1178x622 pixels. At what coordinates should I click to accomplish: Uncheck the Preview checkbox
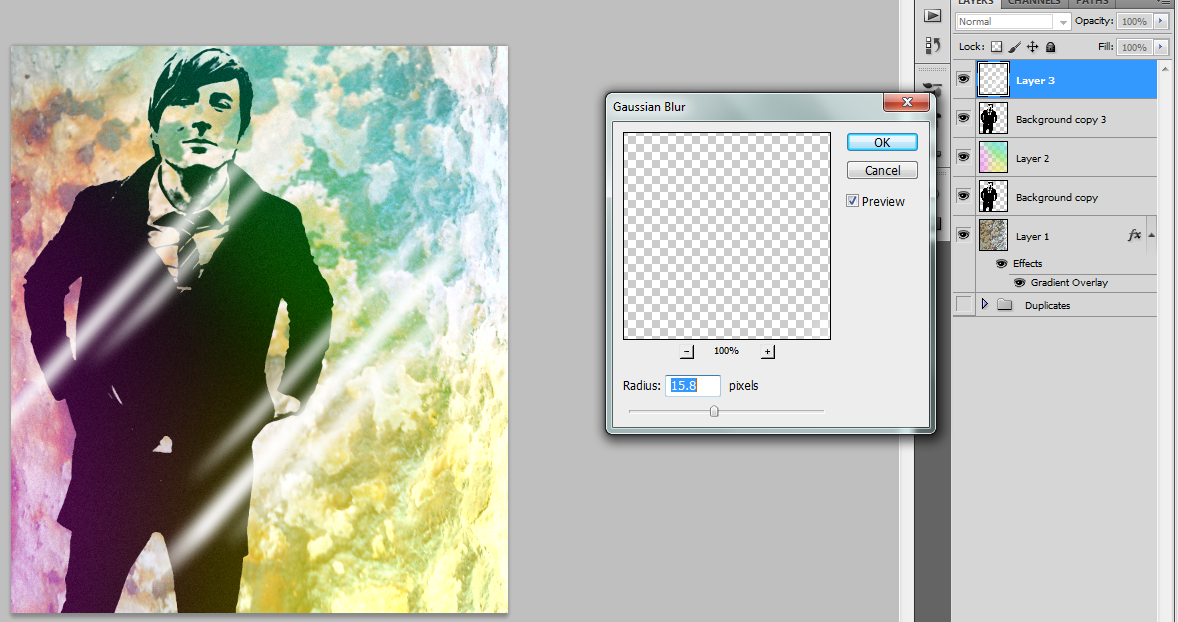coord(852,201)
